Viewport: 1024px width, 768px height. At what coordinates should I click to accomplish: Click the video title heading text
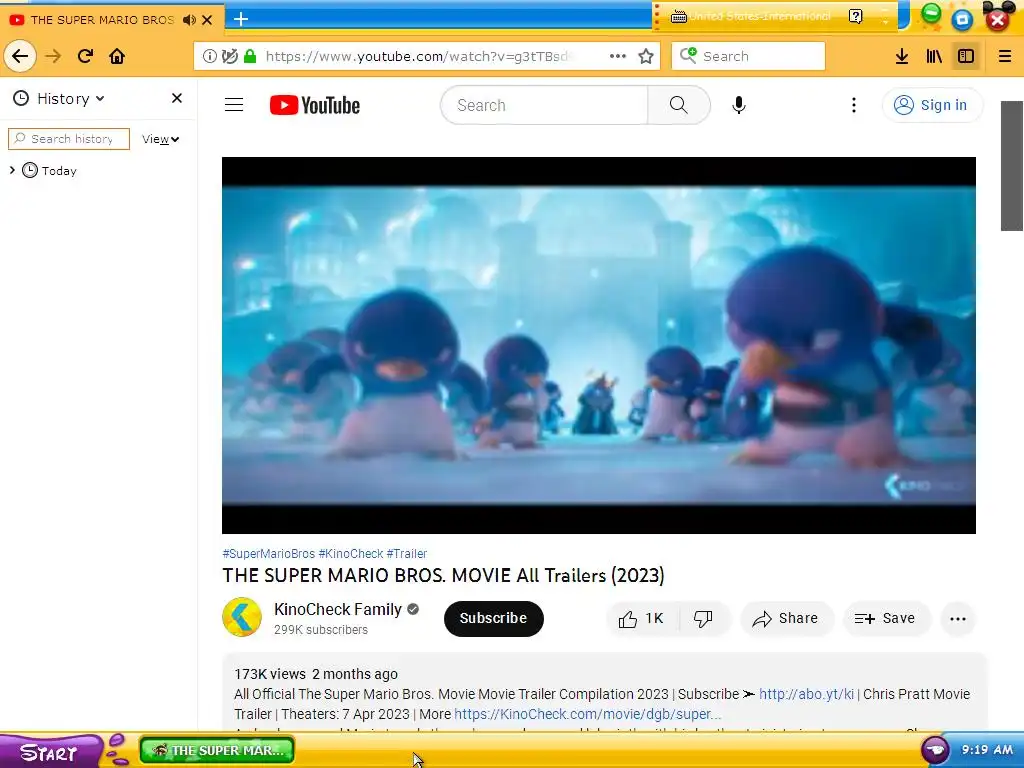click(x=443, y=575)
